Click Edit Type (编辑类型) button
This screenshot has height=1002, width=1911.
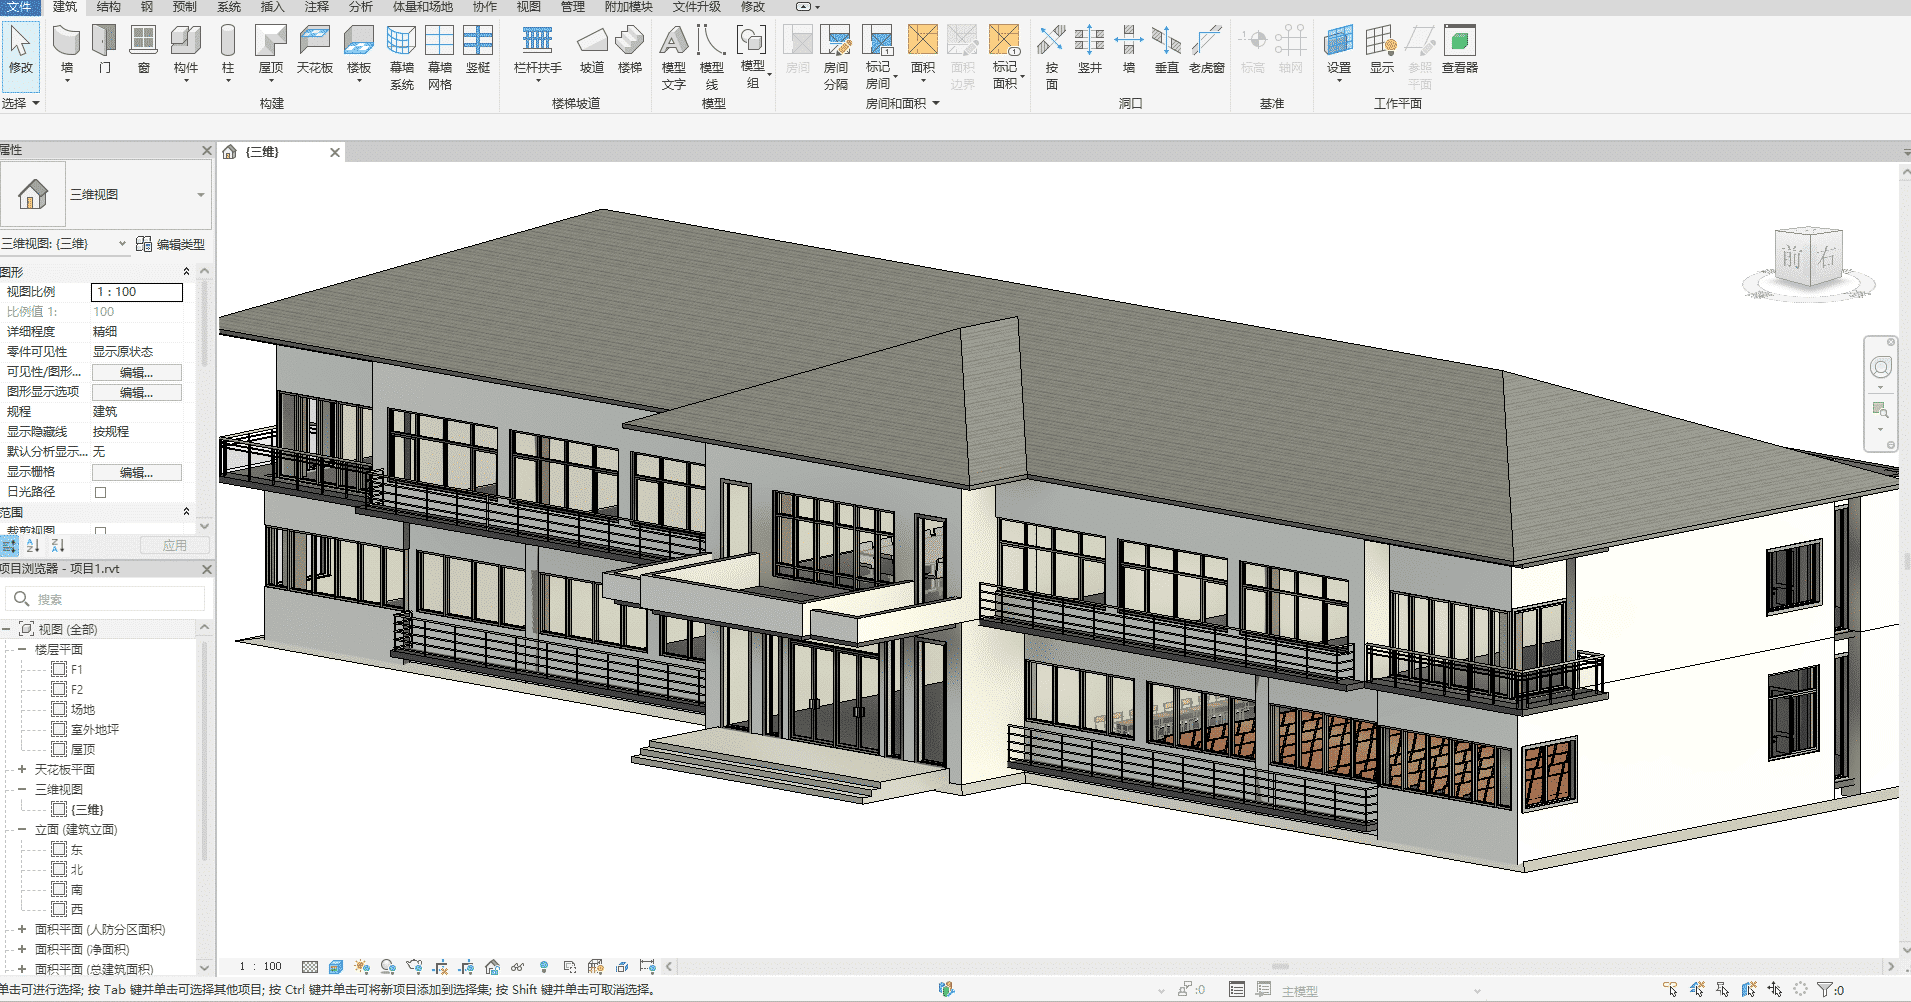coord(170,244)
